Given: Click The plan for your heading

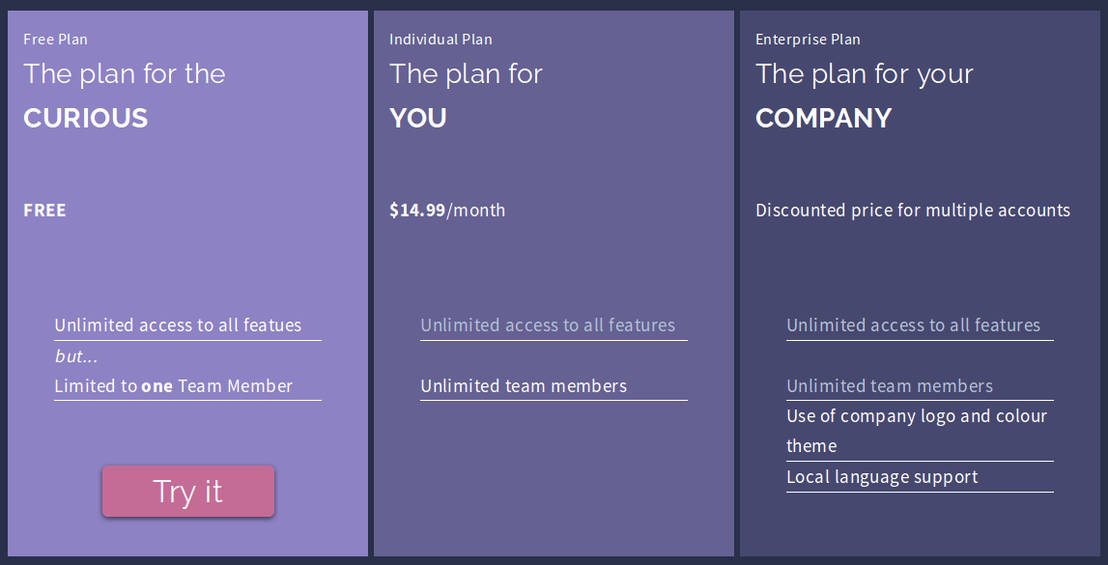Looking at the screenshot, I should click(x=864, y=74).
